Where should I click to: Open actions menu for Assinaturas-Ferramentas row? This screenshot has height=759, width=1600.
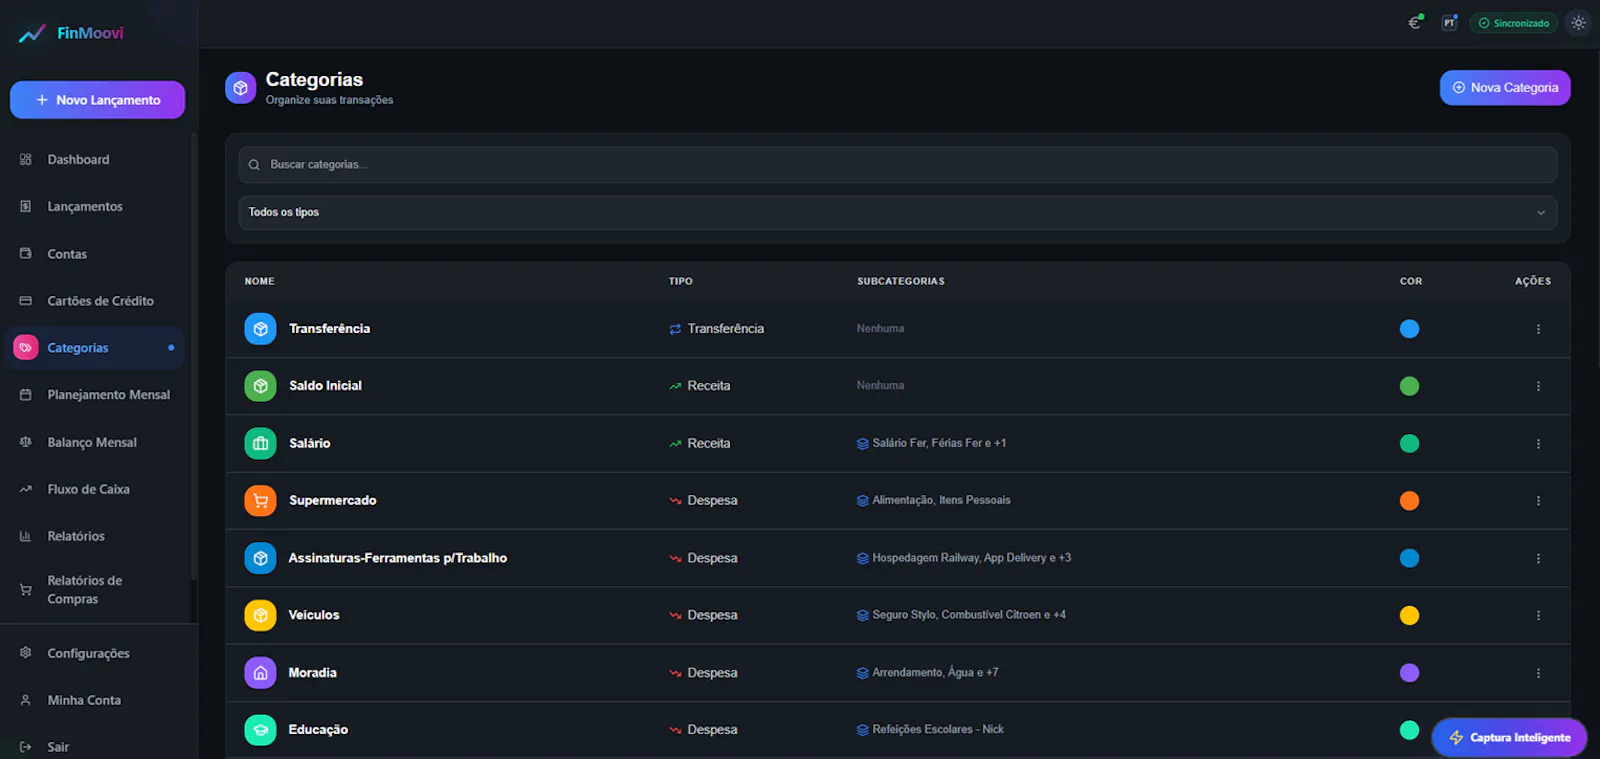[x=1538, y=558]
